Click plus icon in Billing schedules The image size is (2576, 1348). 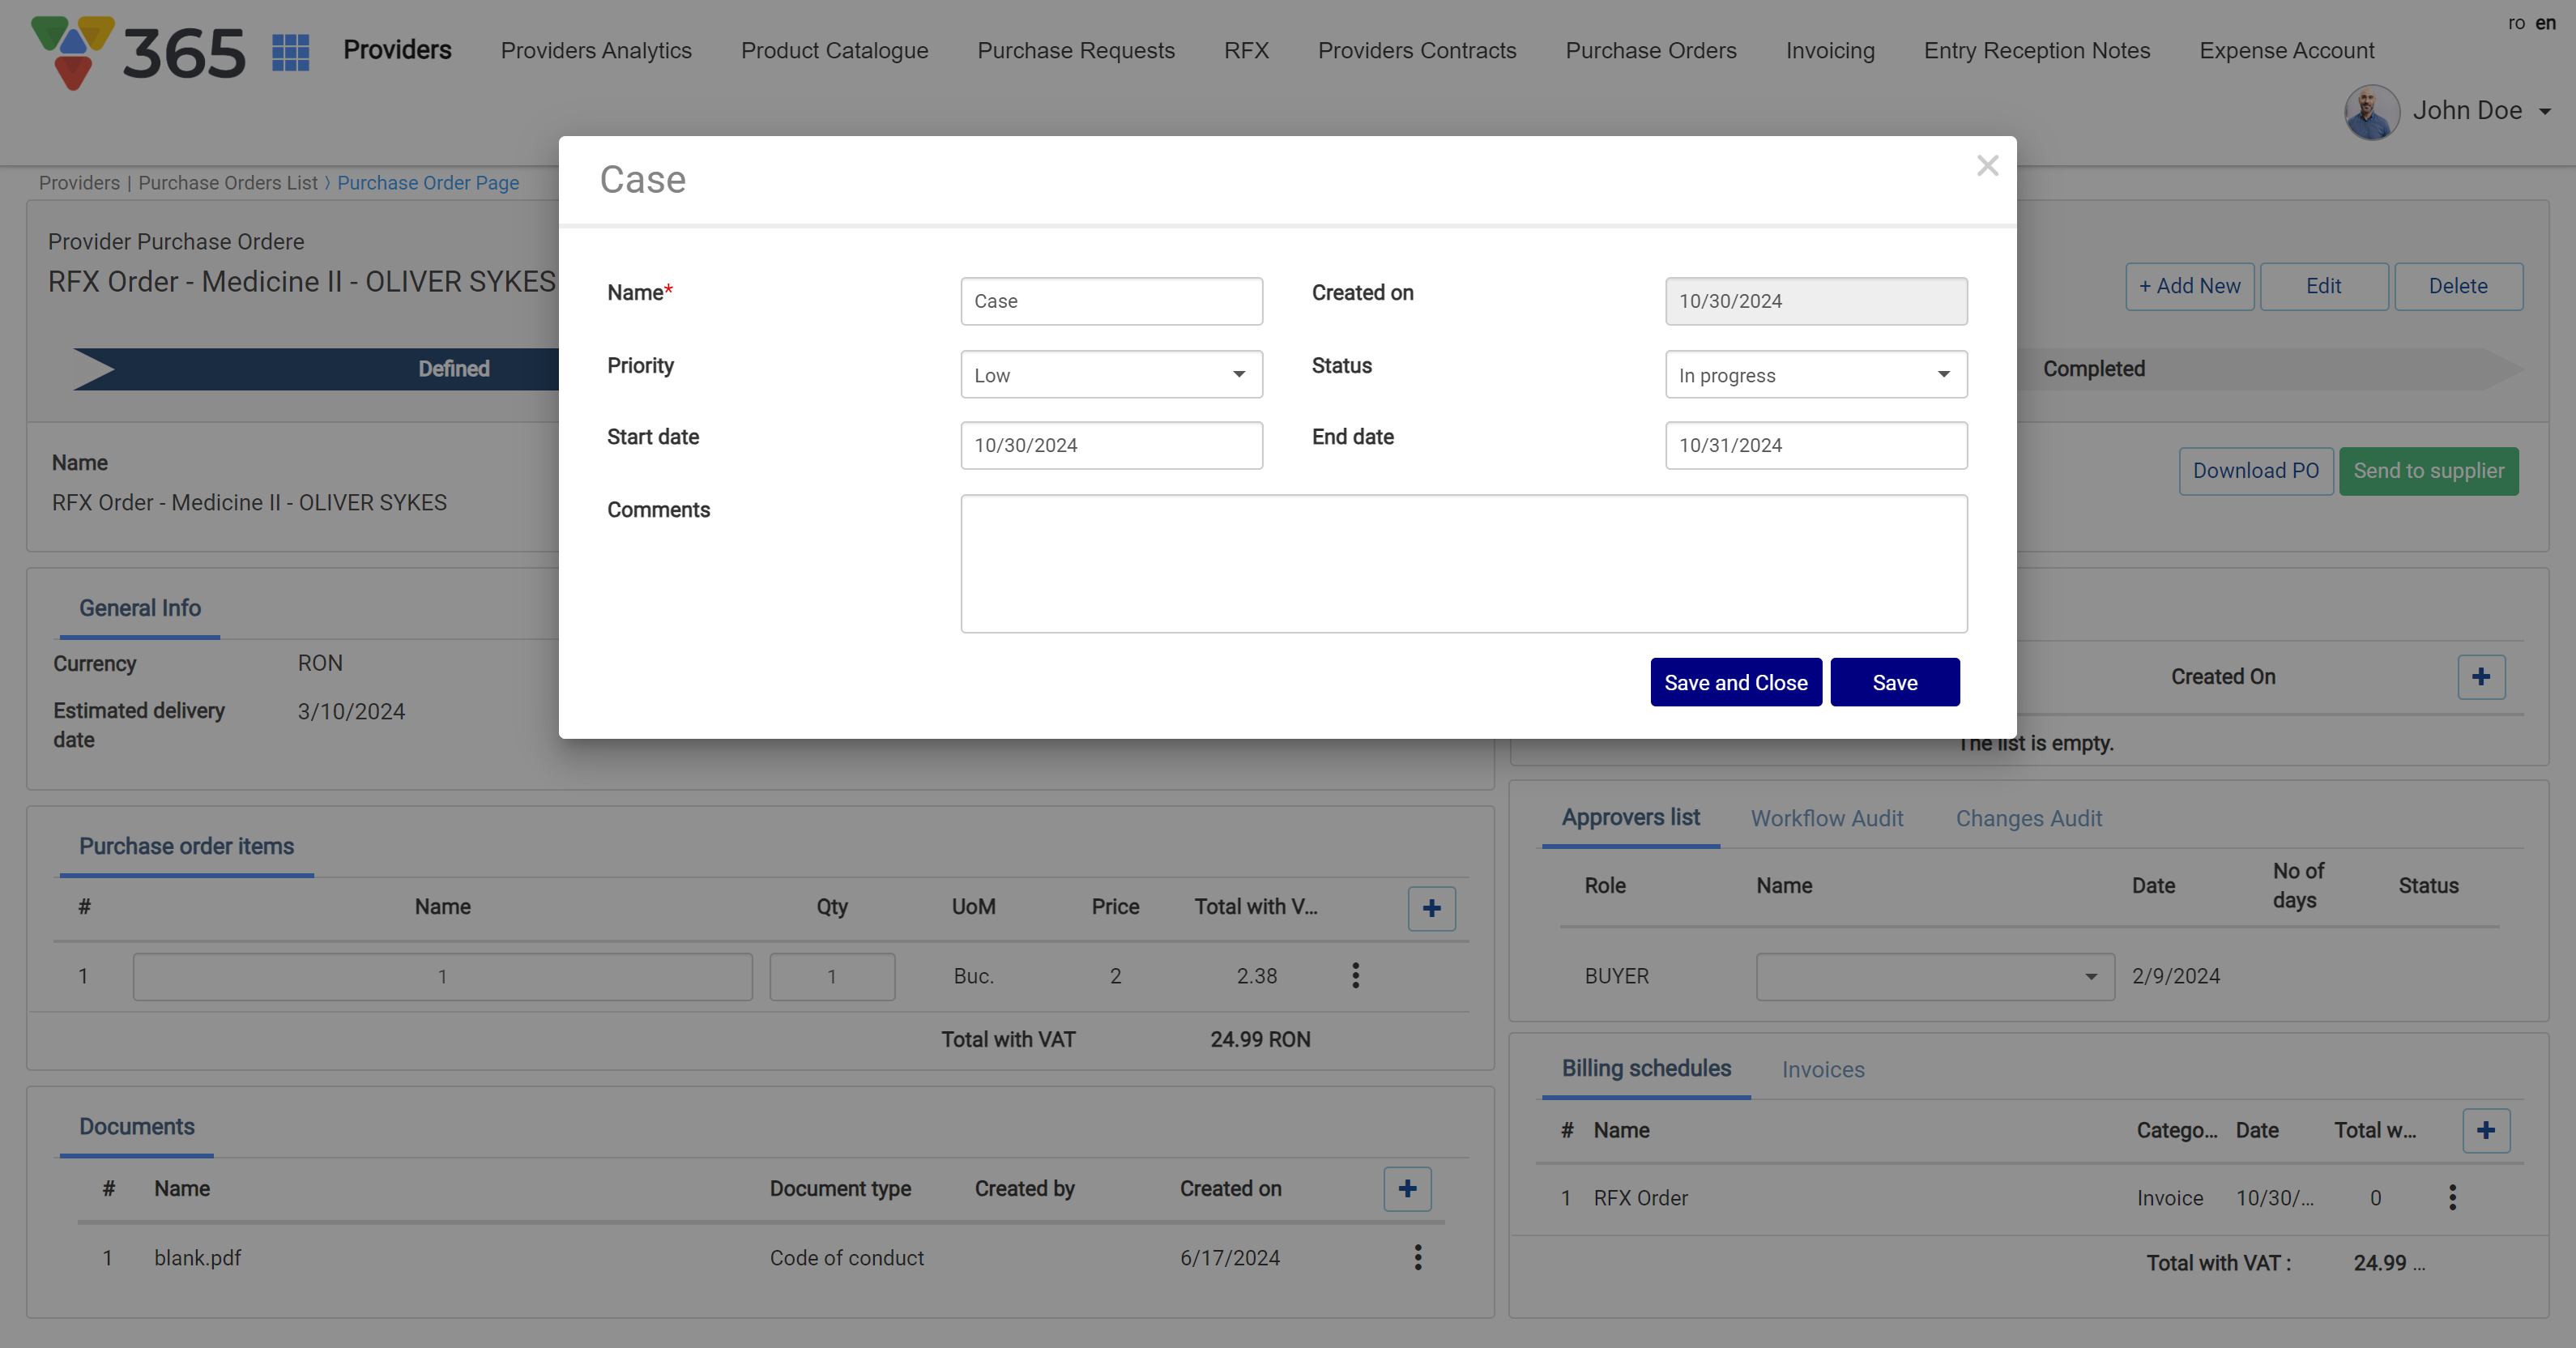tap(2486, 1130)
